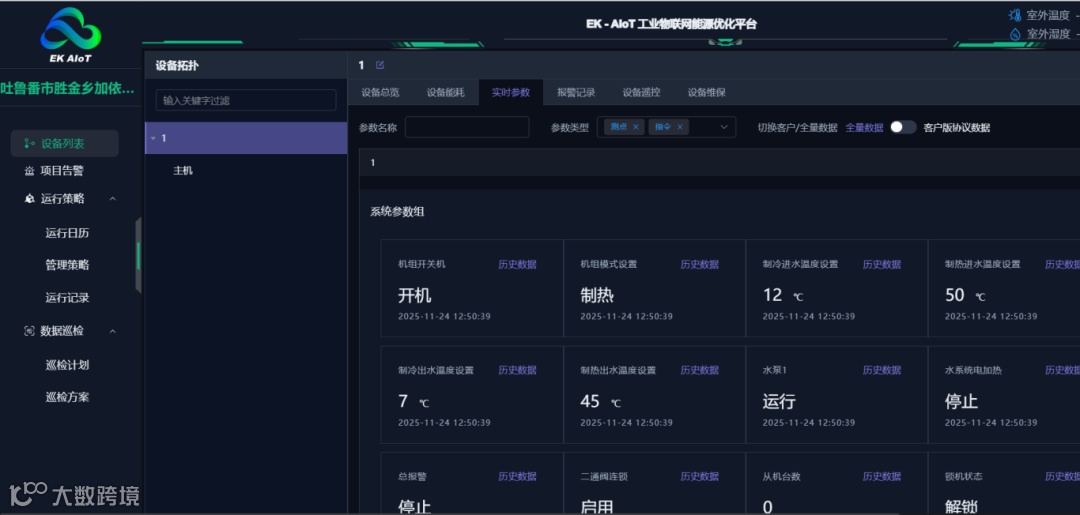The width and height of the screenshot is (1080, 515).
Task: Open 运行记录 submenu item
Action: (x=68, y=297)
